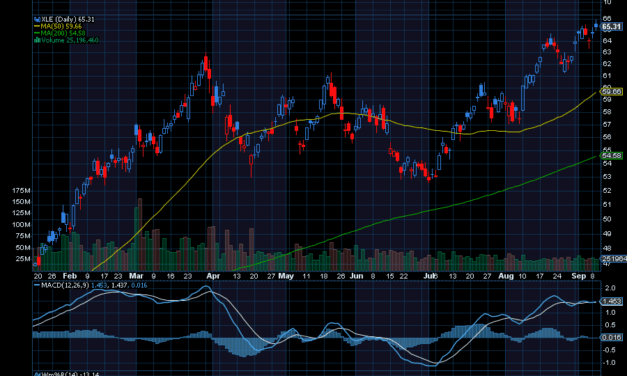Viewport: 627px width, 376px height.
Task: Select the Feb label on date axis
Action: pyautogui.click(x=70, y=276)
